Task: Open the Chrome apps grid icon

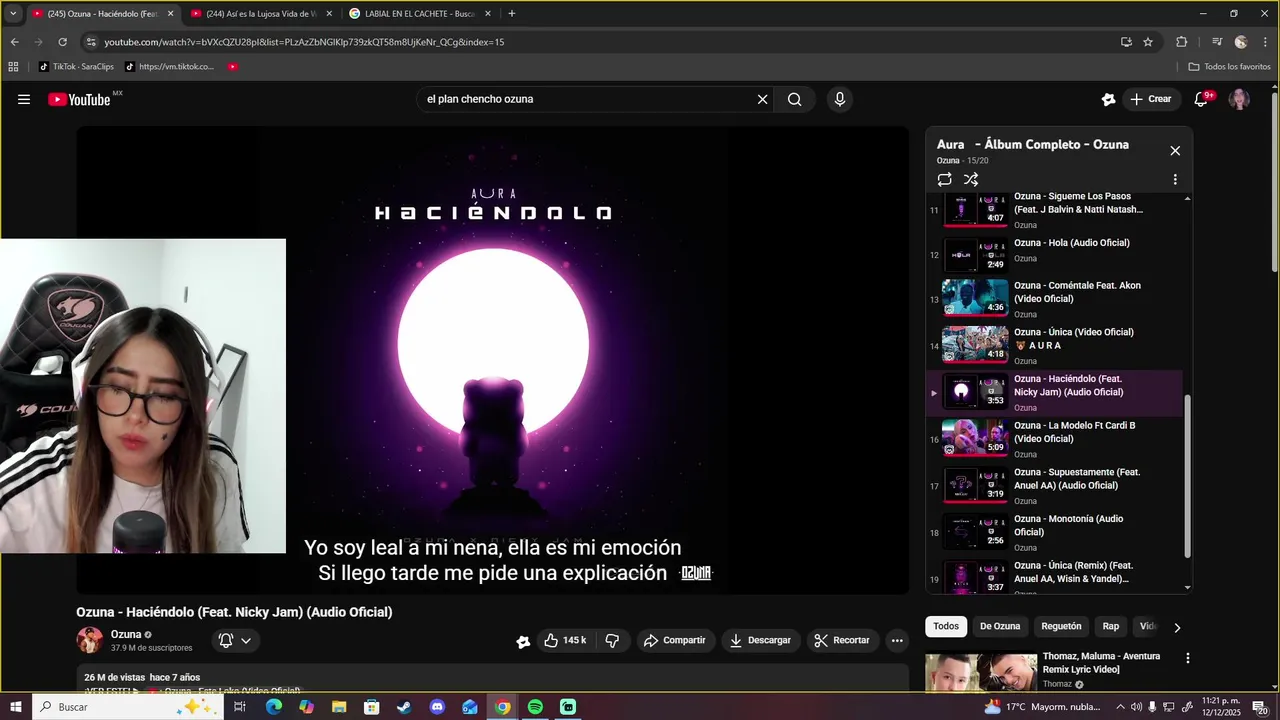Action: tap(13, 67)
